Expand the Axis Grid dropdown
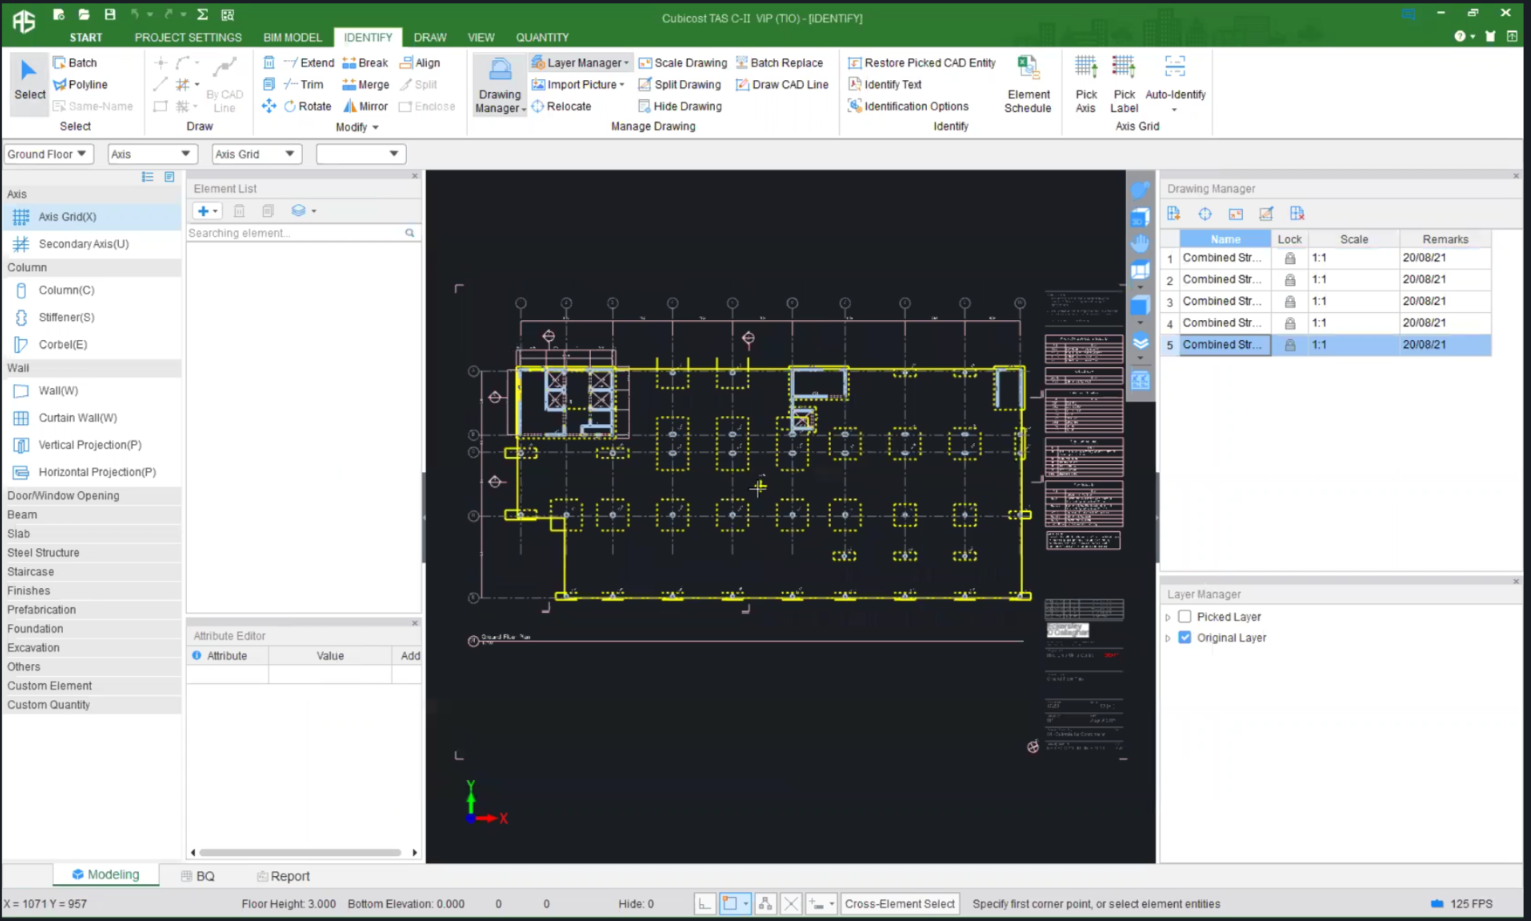The height and width of the screenshot is (921, 1531). (255, 154)
